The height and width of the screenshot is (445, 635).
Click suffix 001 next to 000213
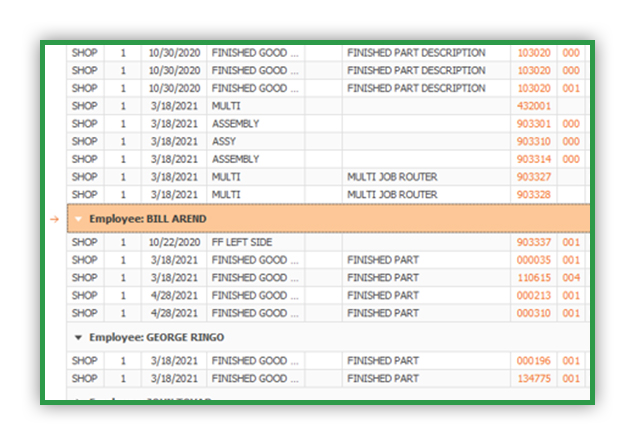571,296
